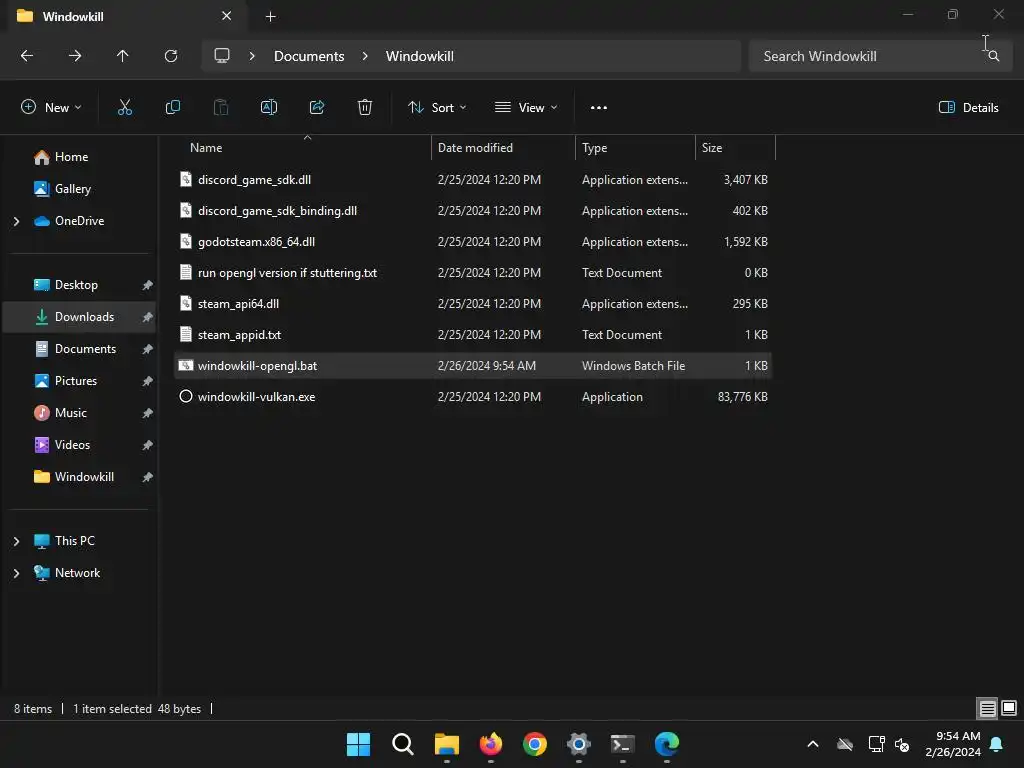Click the Rename icon in toolbar
Screen dimensions: 1024x768
coord(269,107)
